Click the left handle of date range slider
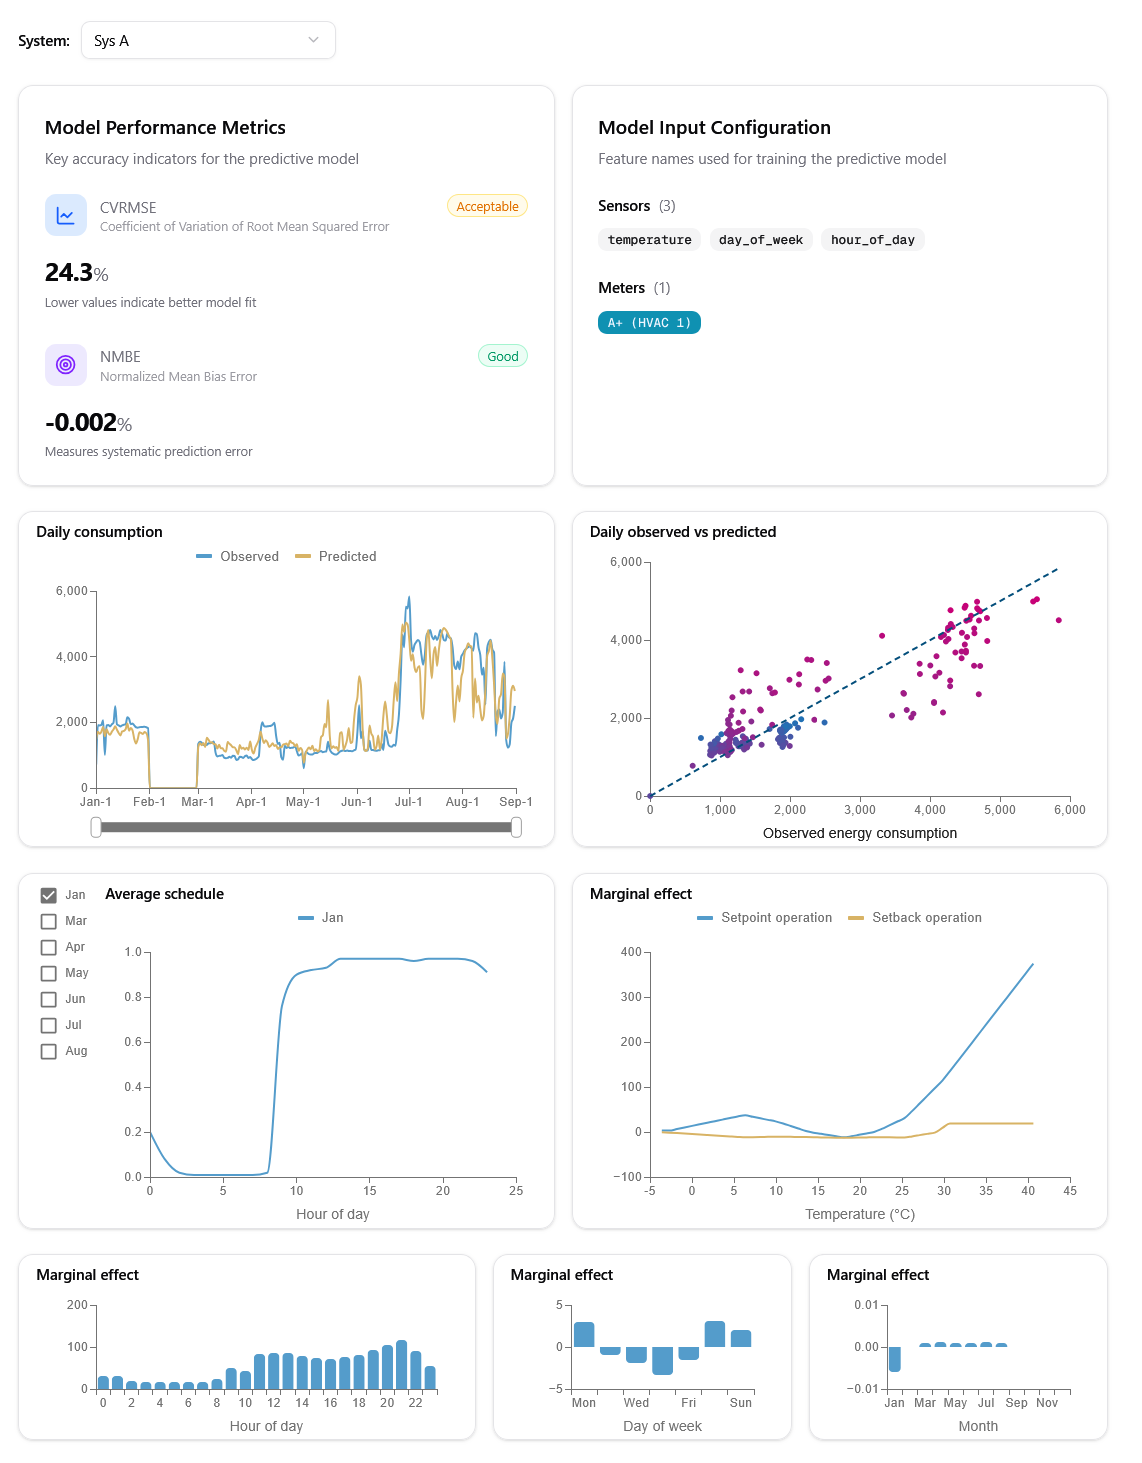The image size is (1142, 1463). tap(96, 827)
